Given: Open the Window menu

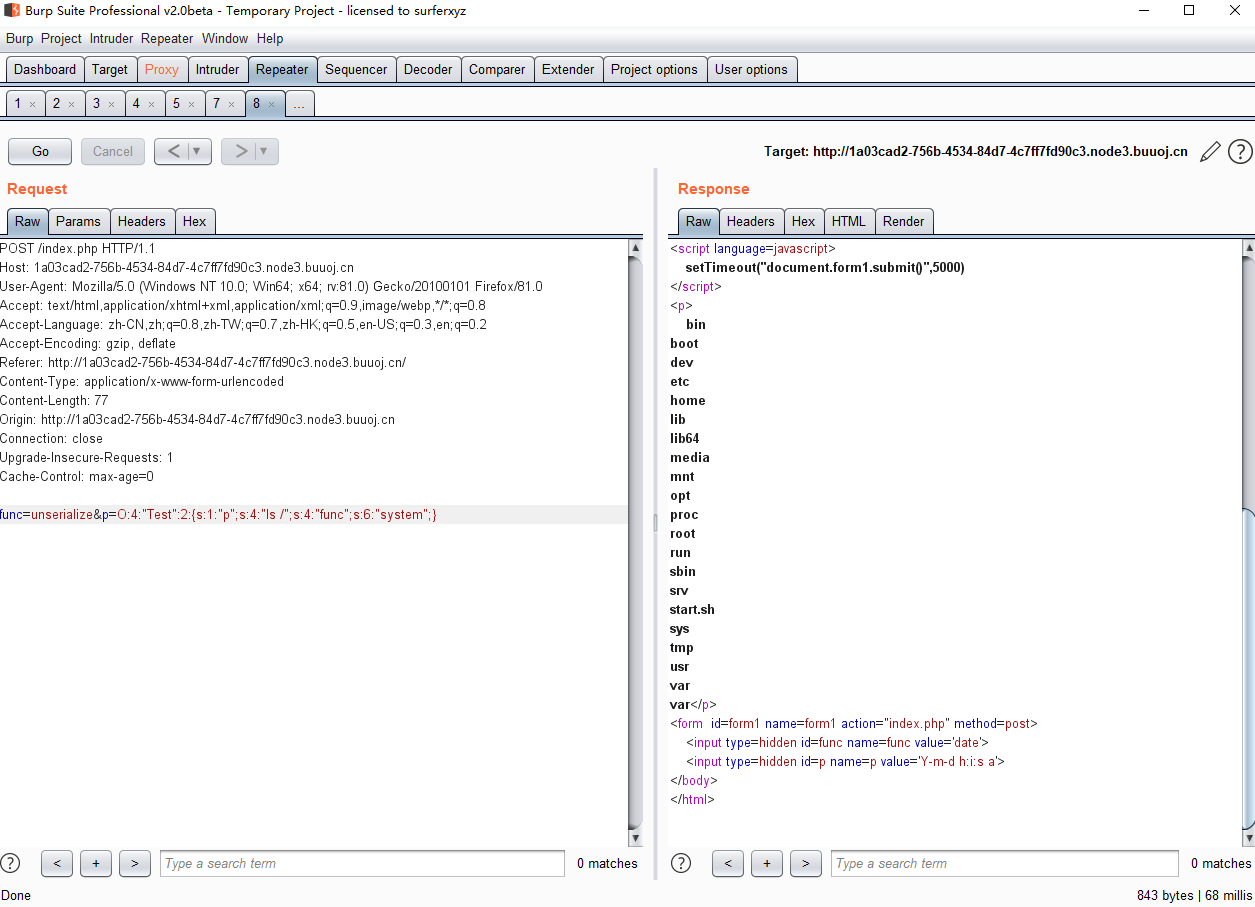Looking at the screenshot, I should coord(225,38).
